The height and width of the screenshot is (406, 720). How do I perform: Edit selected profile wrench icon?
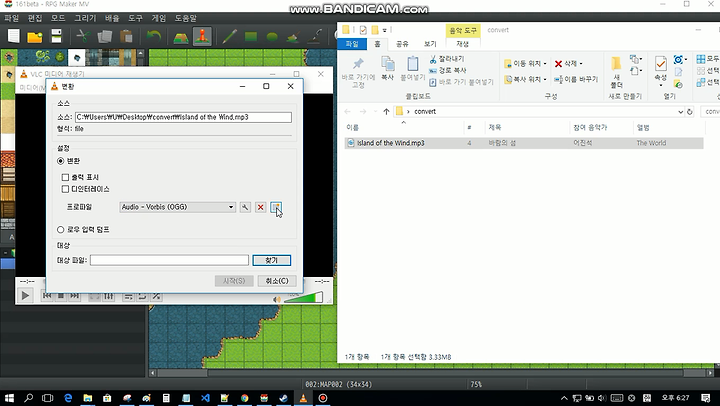click(245, 207)
